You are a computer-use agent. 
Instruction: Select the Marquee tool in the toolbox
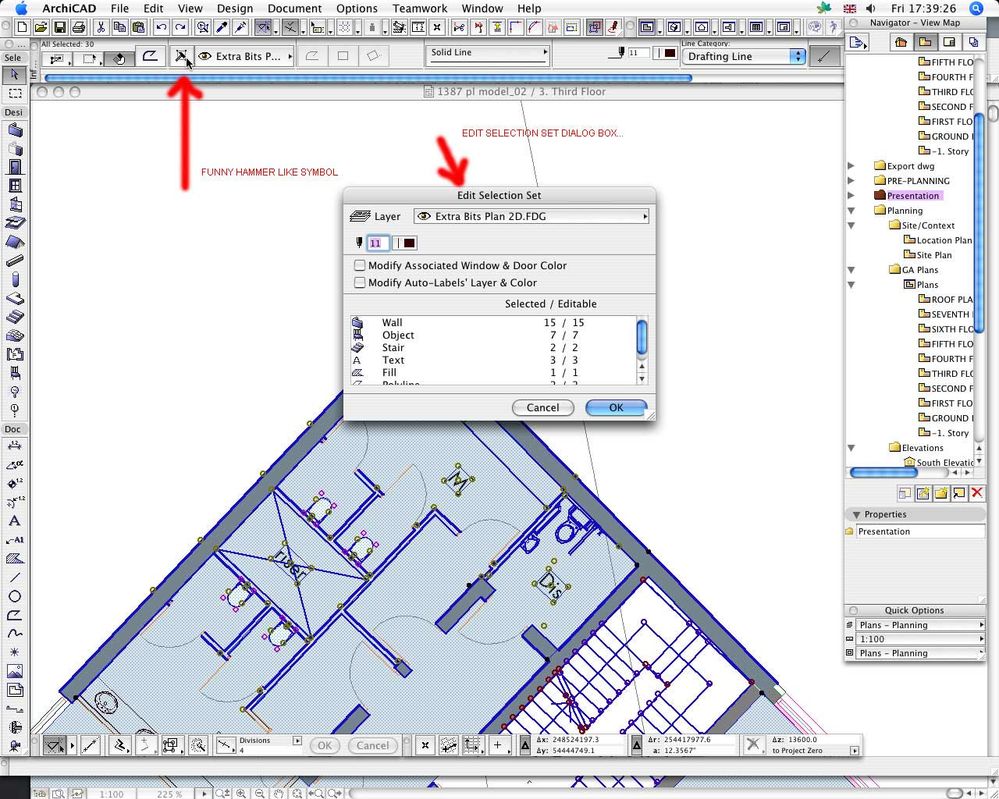pos(15,93)
